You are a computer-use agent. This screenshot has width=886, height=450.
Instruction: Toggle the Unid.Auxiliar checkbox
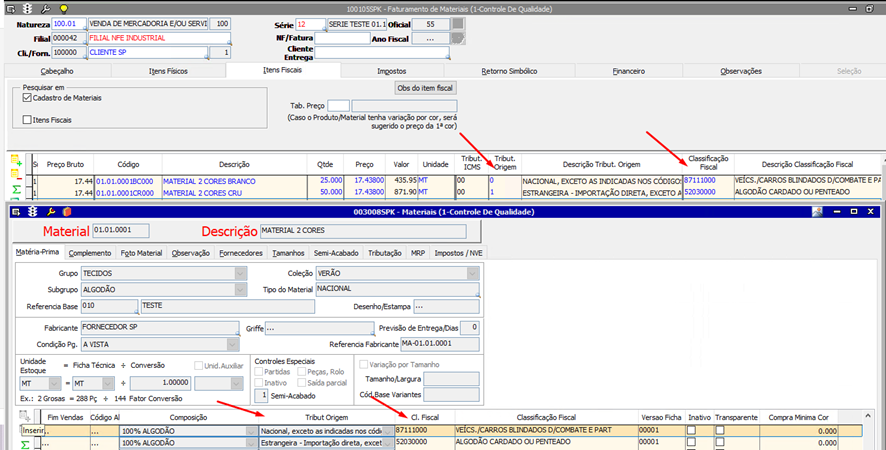coord(198,366)
